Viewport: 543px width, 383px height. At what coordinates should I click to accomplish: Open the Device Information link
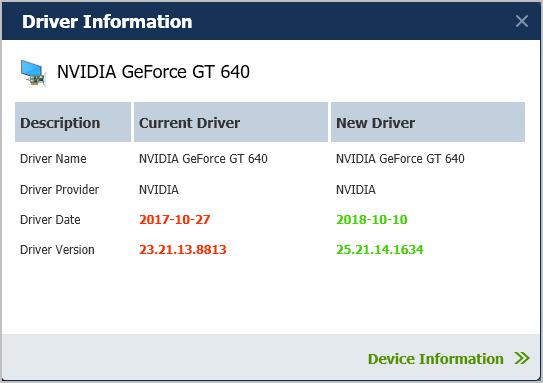pyautogui.click(x=435, y=359)
